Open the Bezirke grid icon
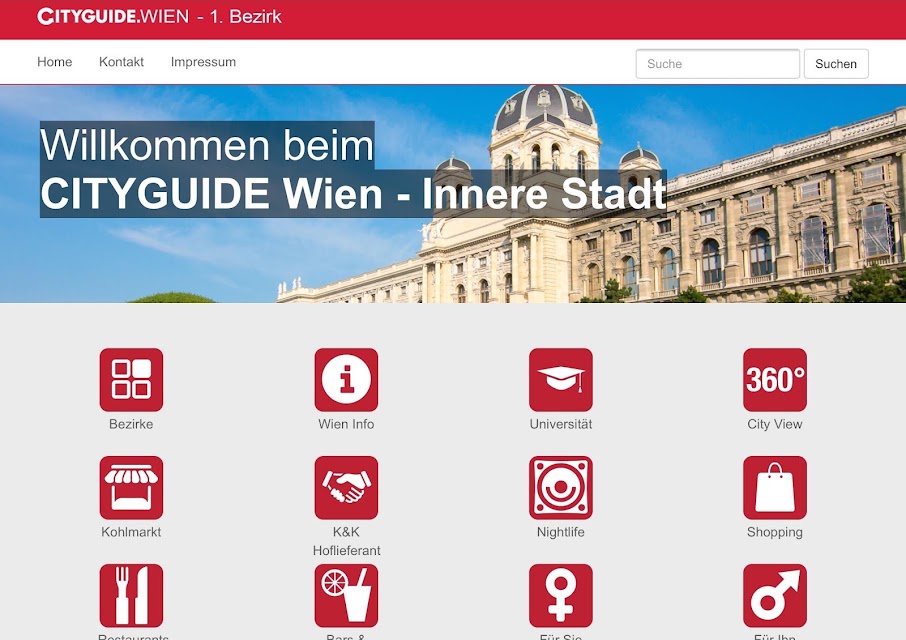The width and height of the screenshot is (906, 640). tap(131, 379)
